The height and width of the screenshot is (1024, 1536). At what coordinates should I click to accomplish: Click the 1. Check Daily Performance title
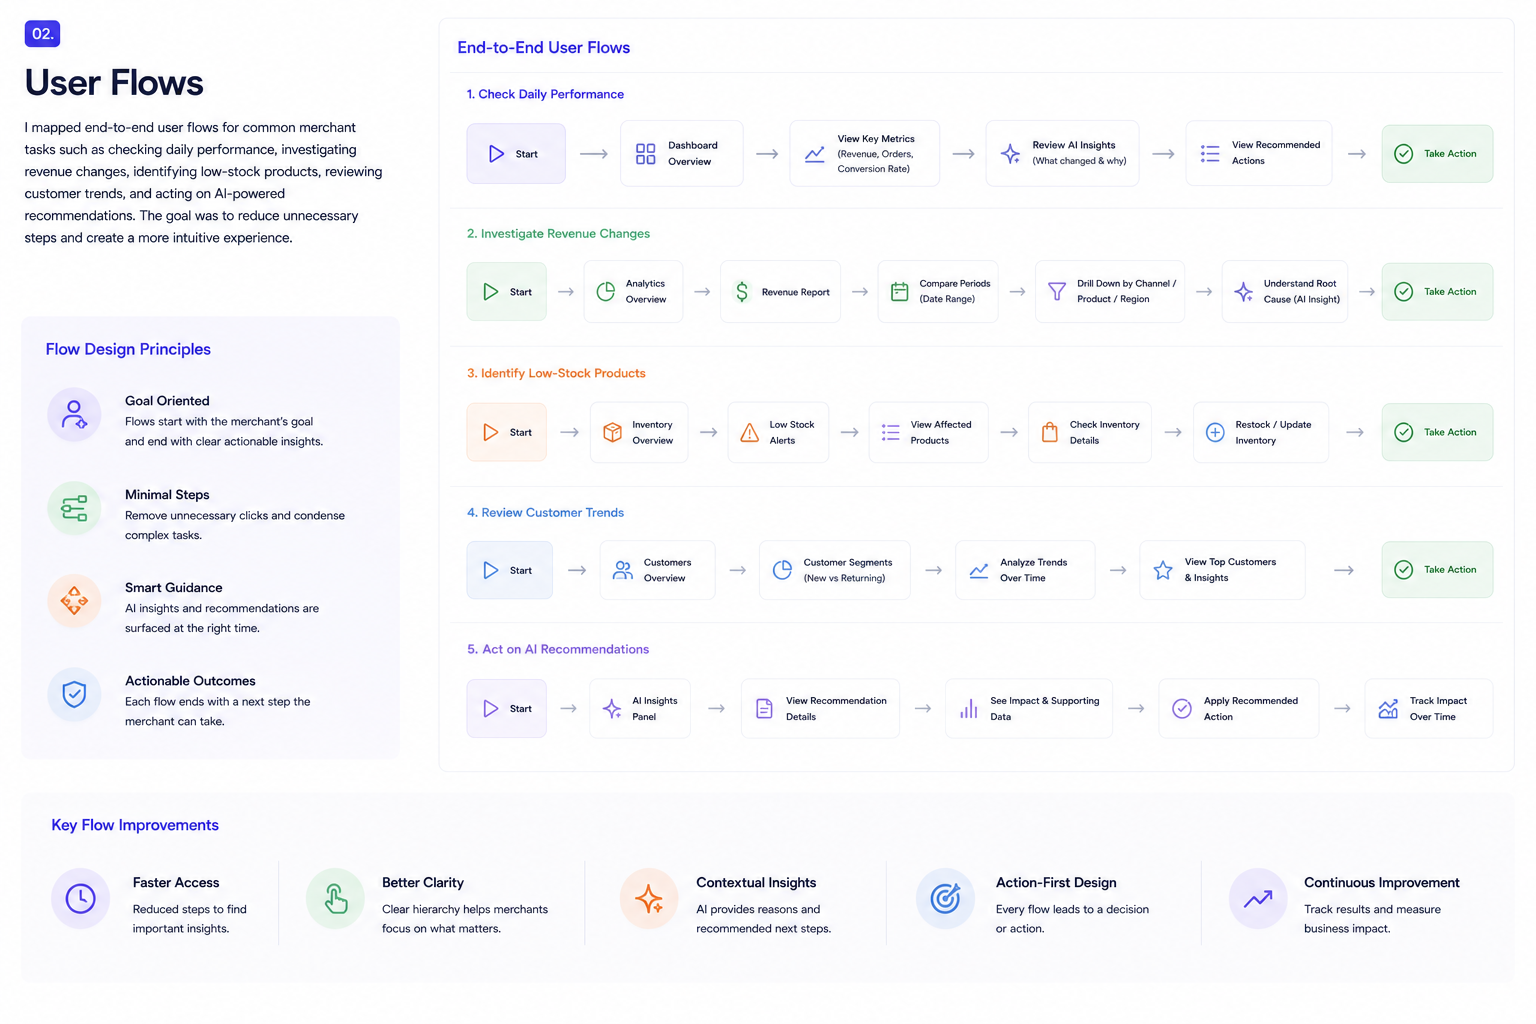[x=545, y=94]
